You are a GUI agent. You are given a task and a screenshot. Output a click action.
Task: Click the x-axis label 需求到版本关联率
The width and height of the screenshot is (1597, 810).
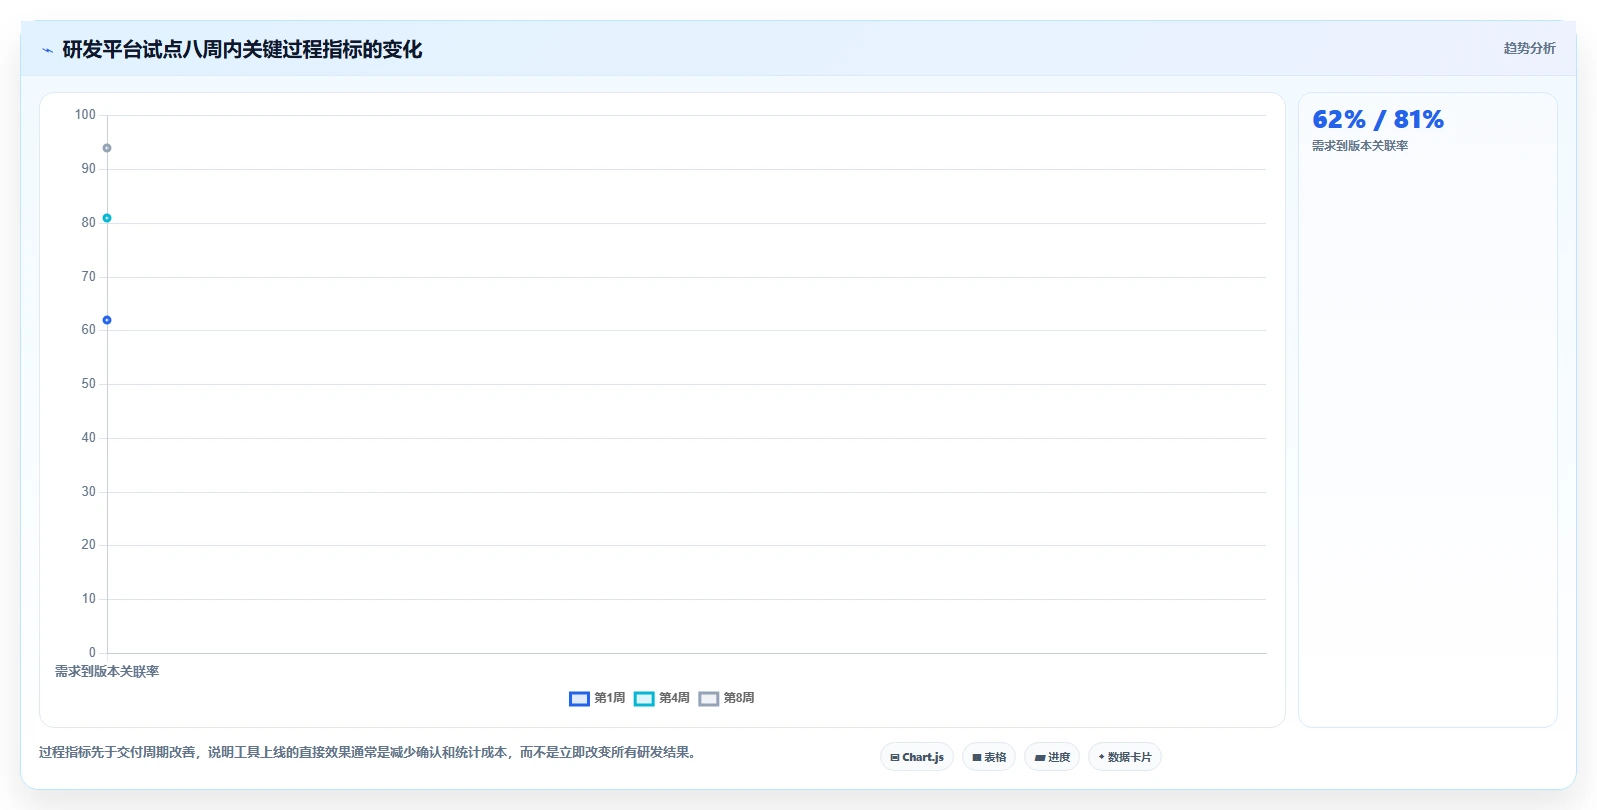click(x=107, y=672)
